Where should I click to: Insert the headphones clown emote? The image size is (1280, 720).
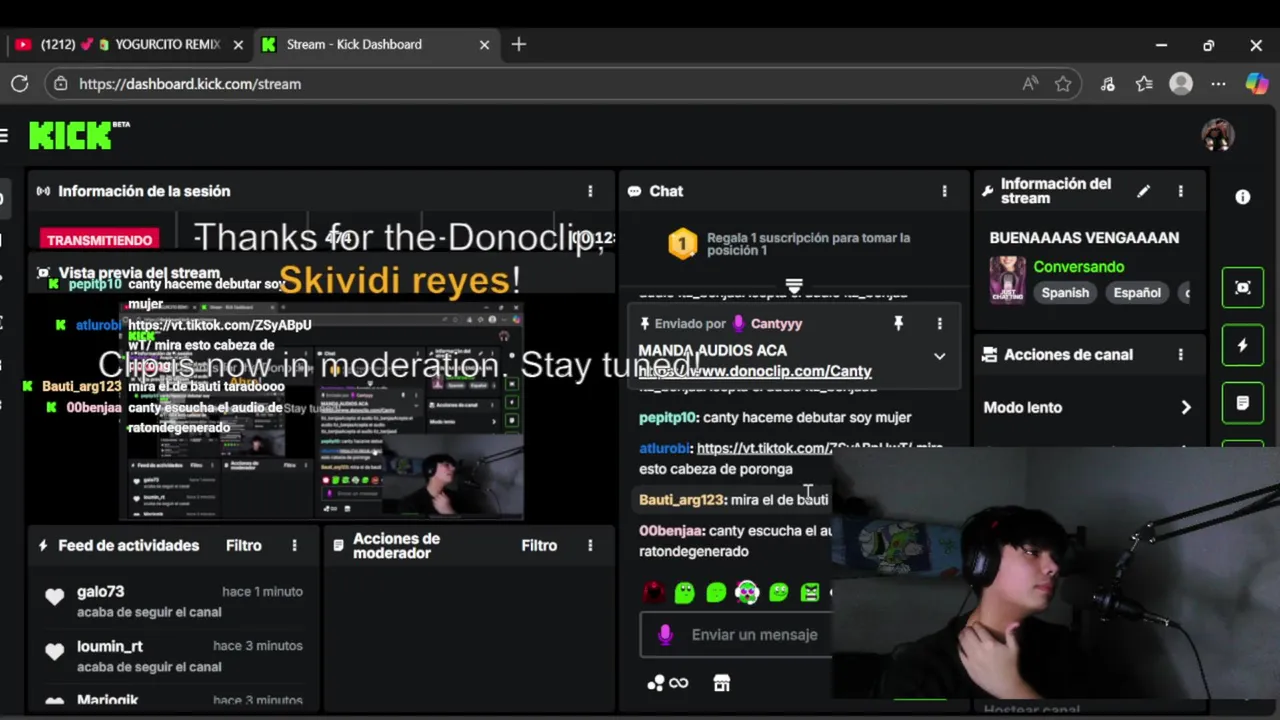pos(747,592)
